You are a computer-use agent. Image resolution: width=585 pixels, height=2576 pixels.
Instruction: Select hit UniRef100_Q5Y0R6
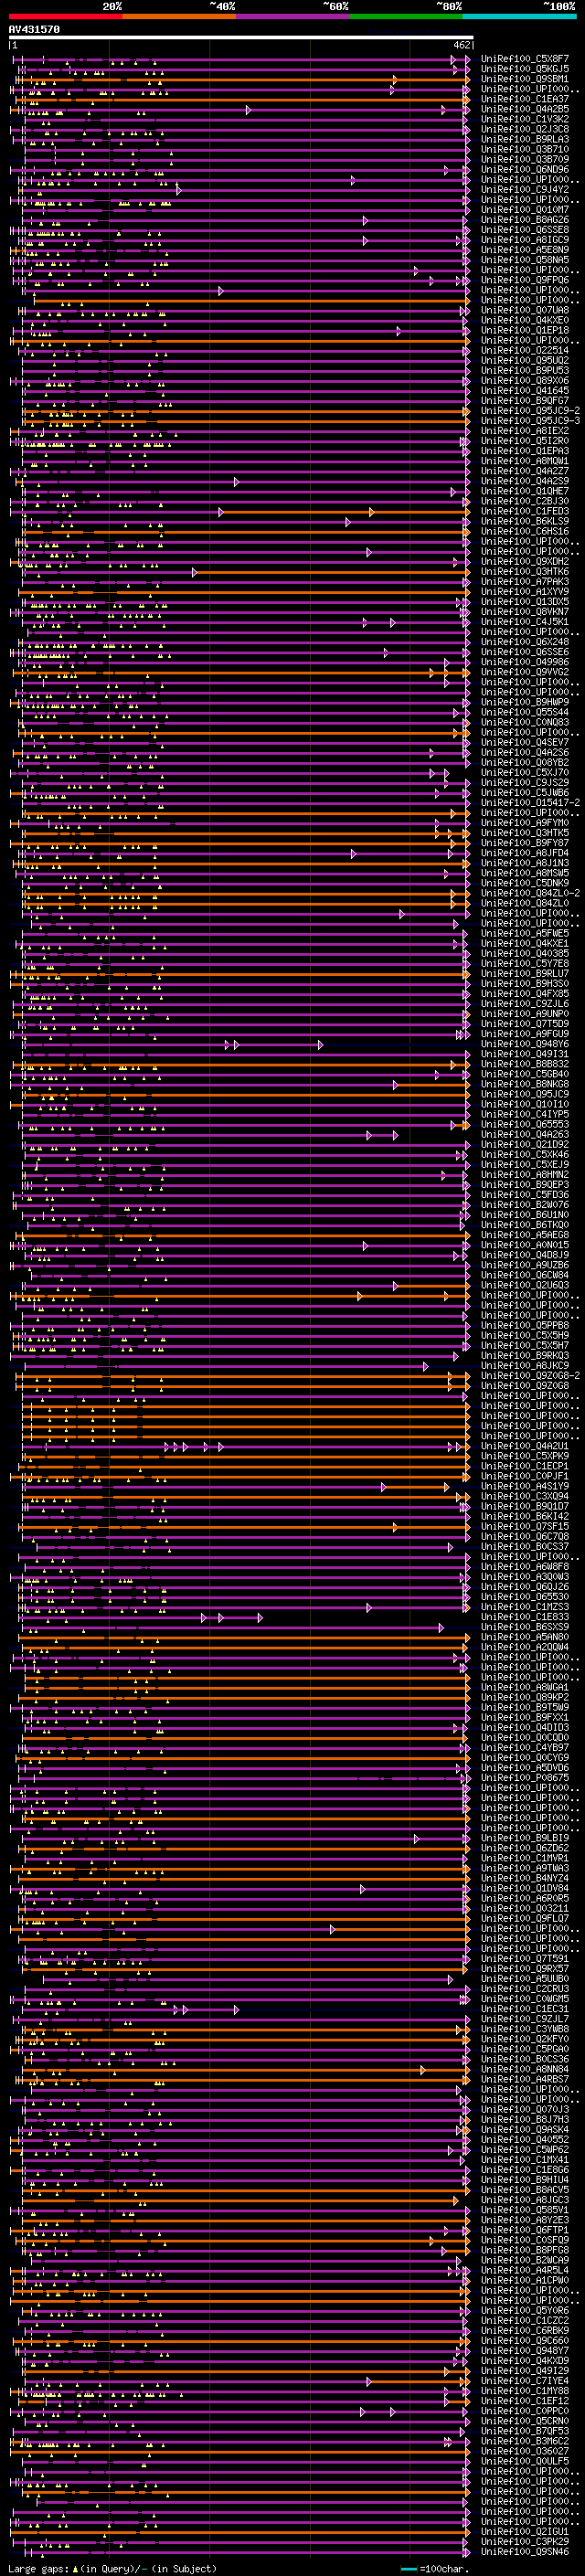coord(525,2310)
